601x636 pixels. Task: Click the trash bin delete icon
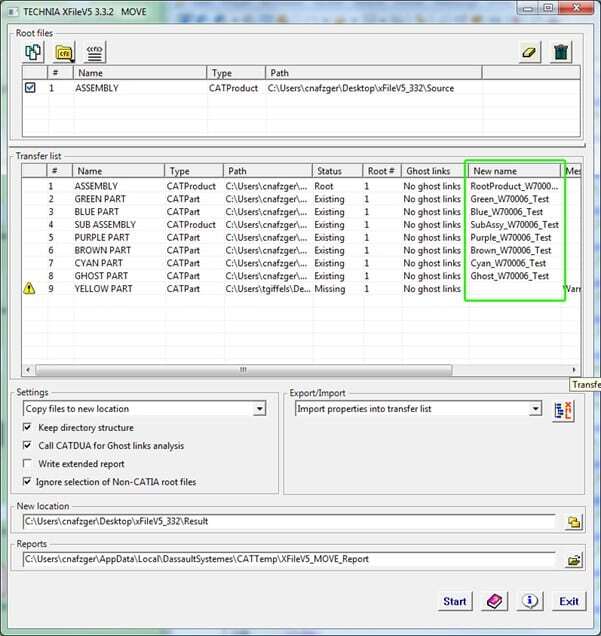pyautogui.click(x=561, y=52)
